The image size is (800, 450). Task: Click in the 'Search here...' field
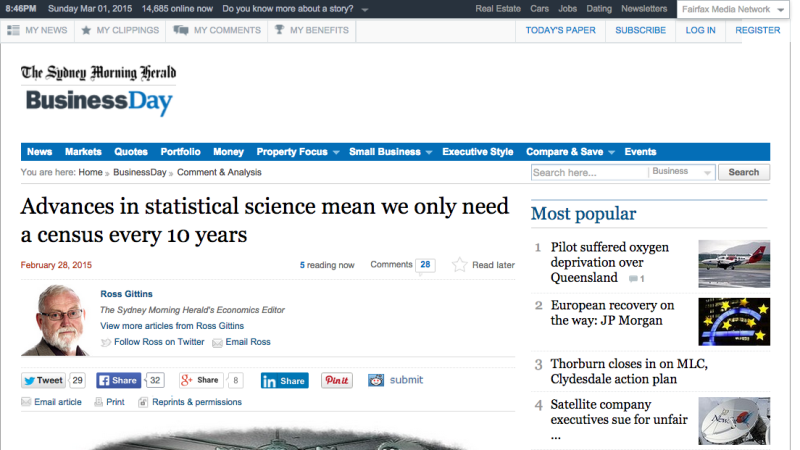(589, 172)
